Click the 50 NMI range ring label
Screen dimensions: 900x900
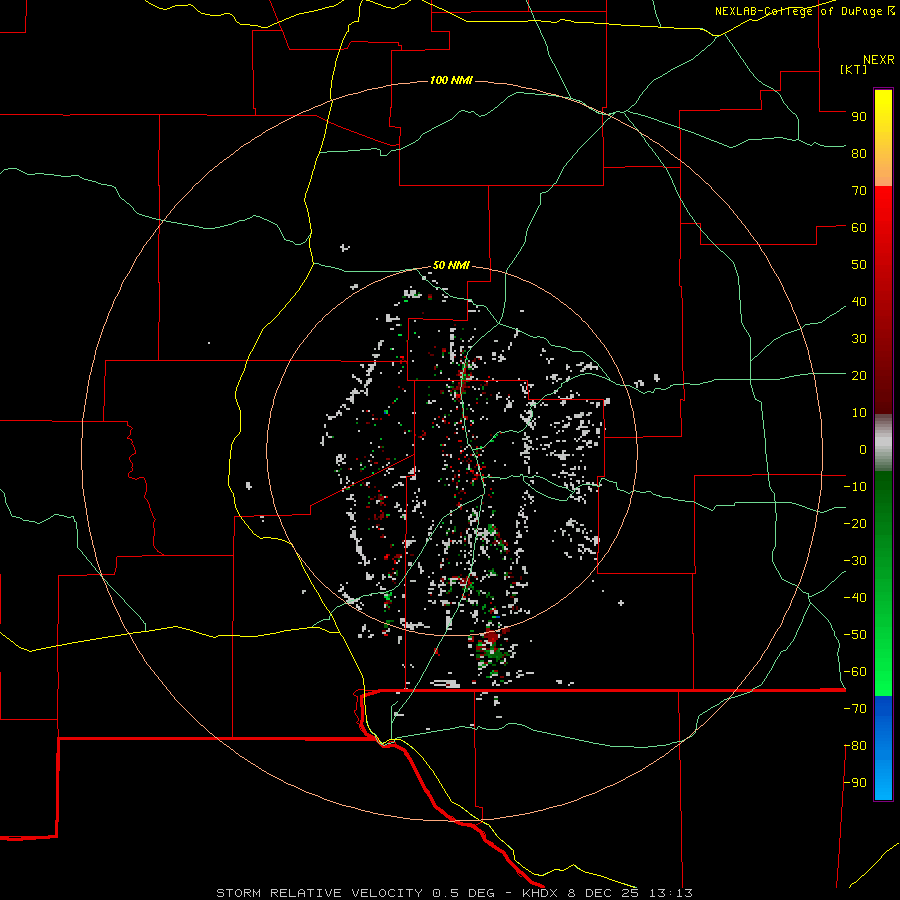[451, 265]
